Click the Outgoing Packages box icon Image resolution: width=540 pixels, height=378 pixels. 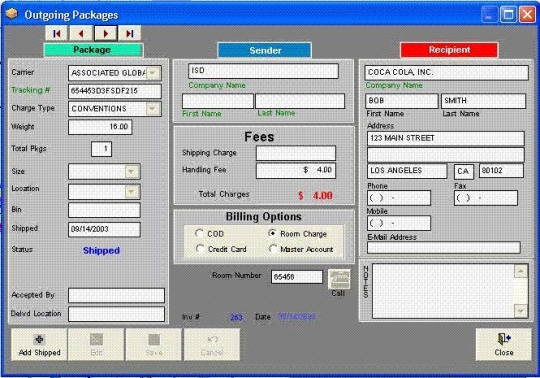point(11,14)
